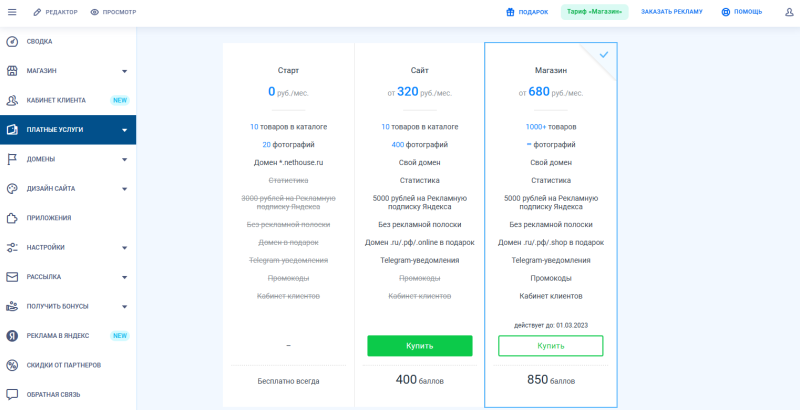Click 'Домен .ru/.рф/.shop в подарок' text
This screenshot has width=800, height=410.
click(x=551, y=243)
